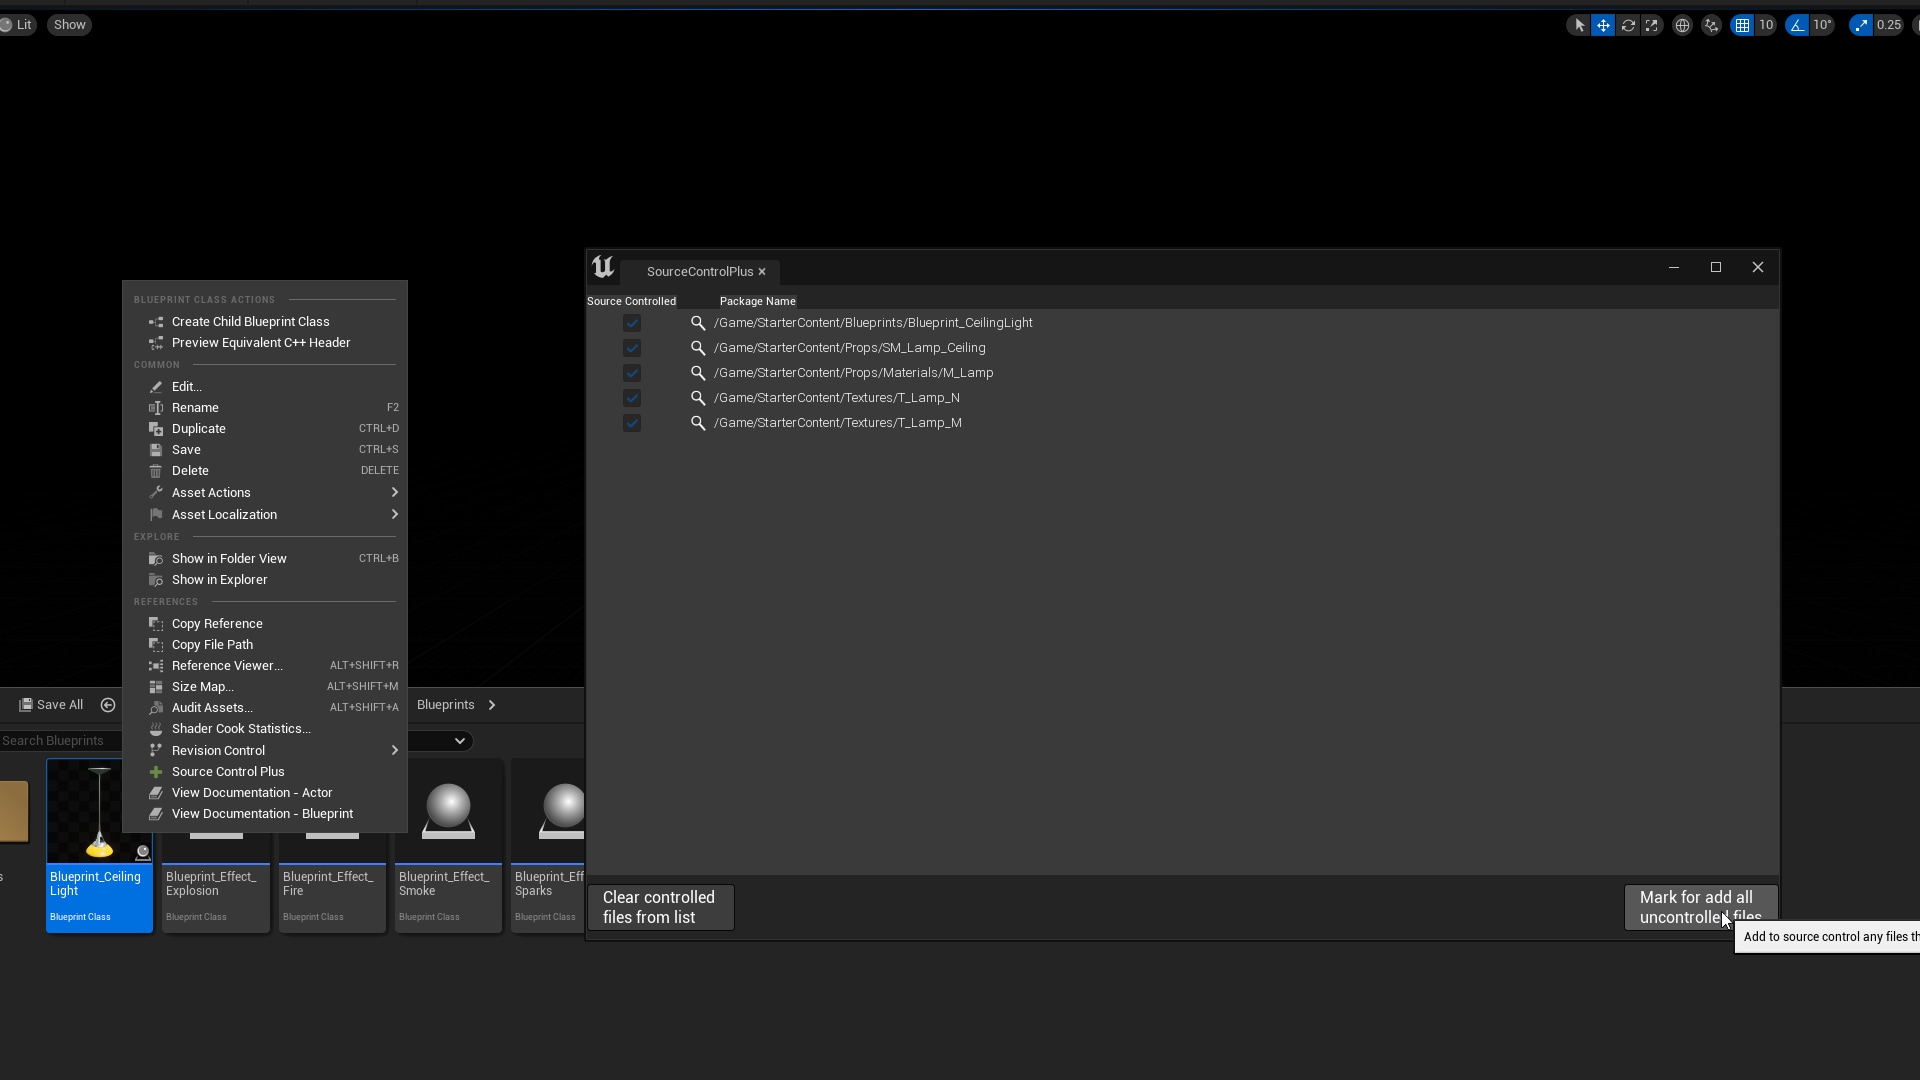This screenshot has height=1080, width=1920.
Task: Enable surface snapping in the viewport toolbar
Action: (1711, 25)
